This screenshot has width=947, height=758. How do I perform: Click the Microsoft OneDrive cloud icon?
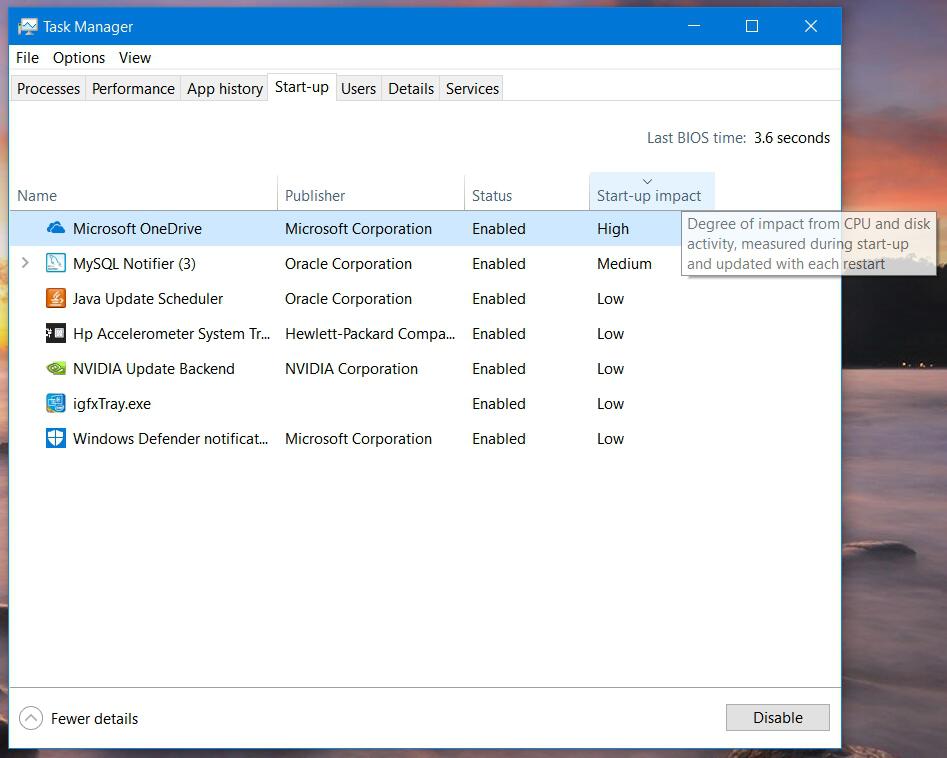pos(56,228)
